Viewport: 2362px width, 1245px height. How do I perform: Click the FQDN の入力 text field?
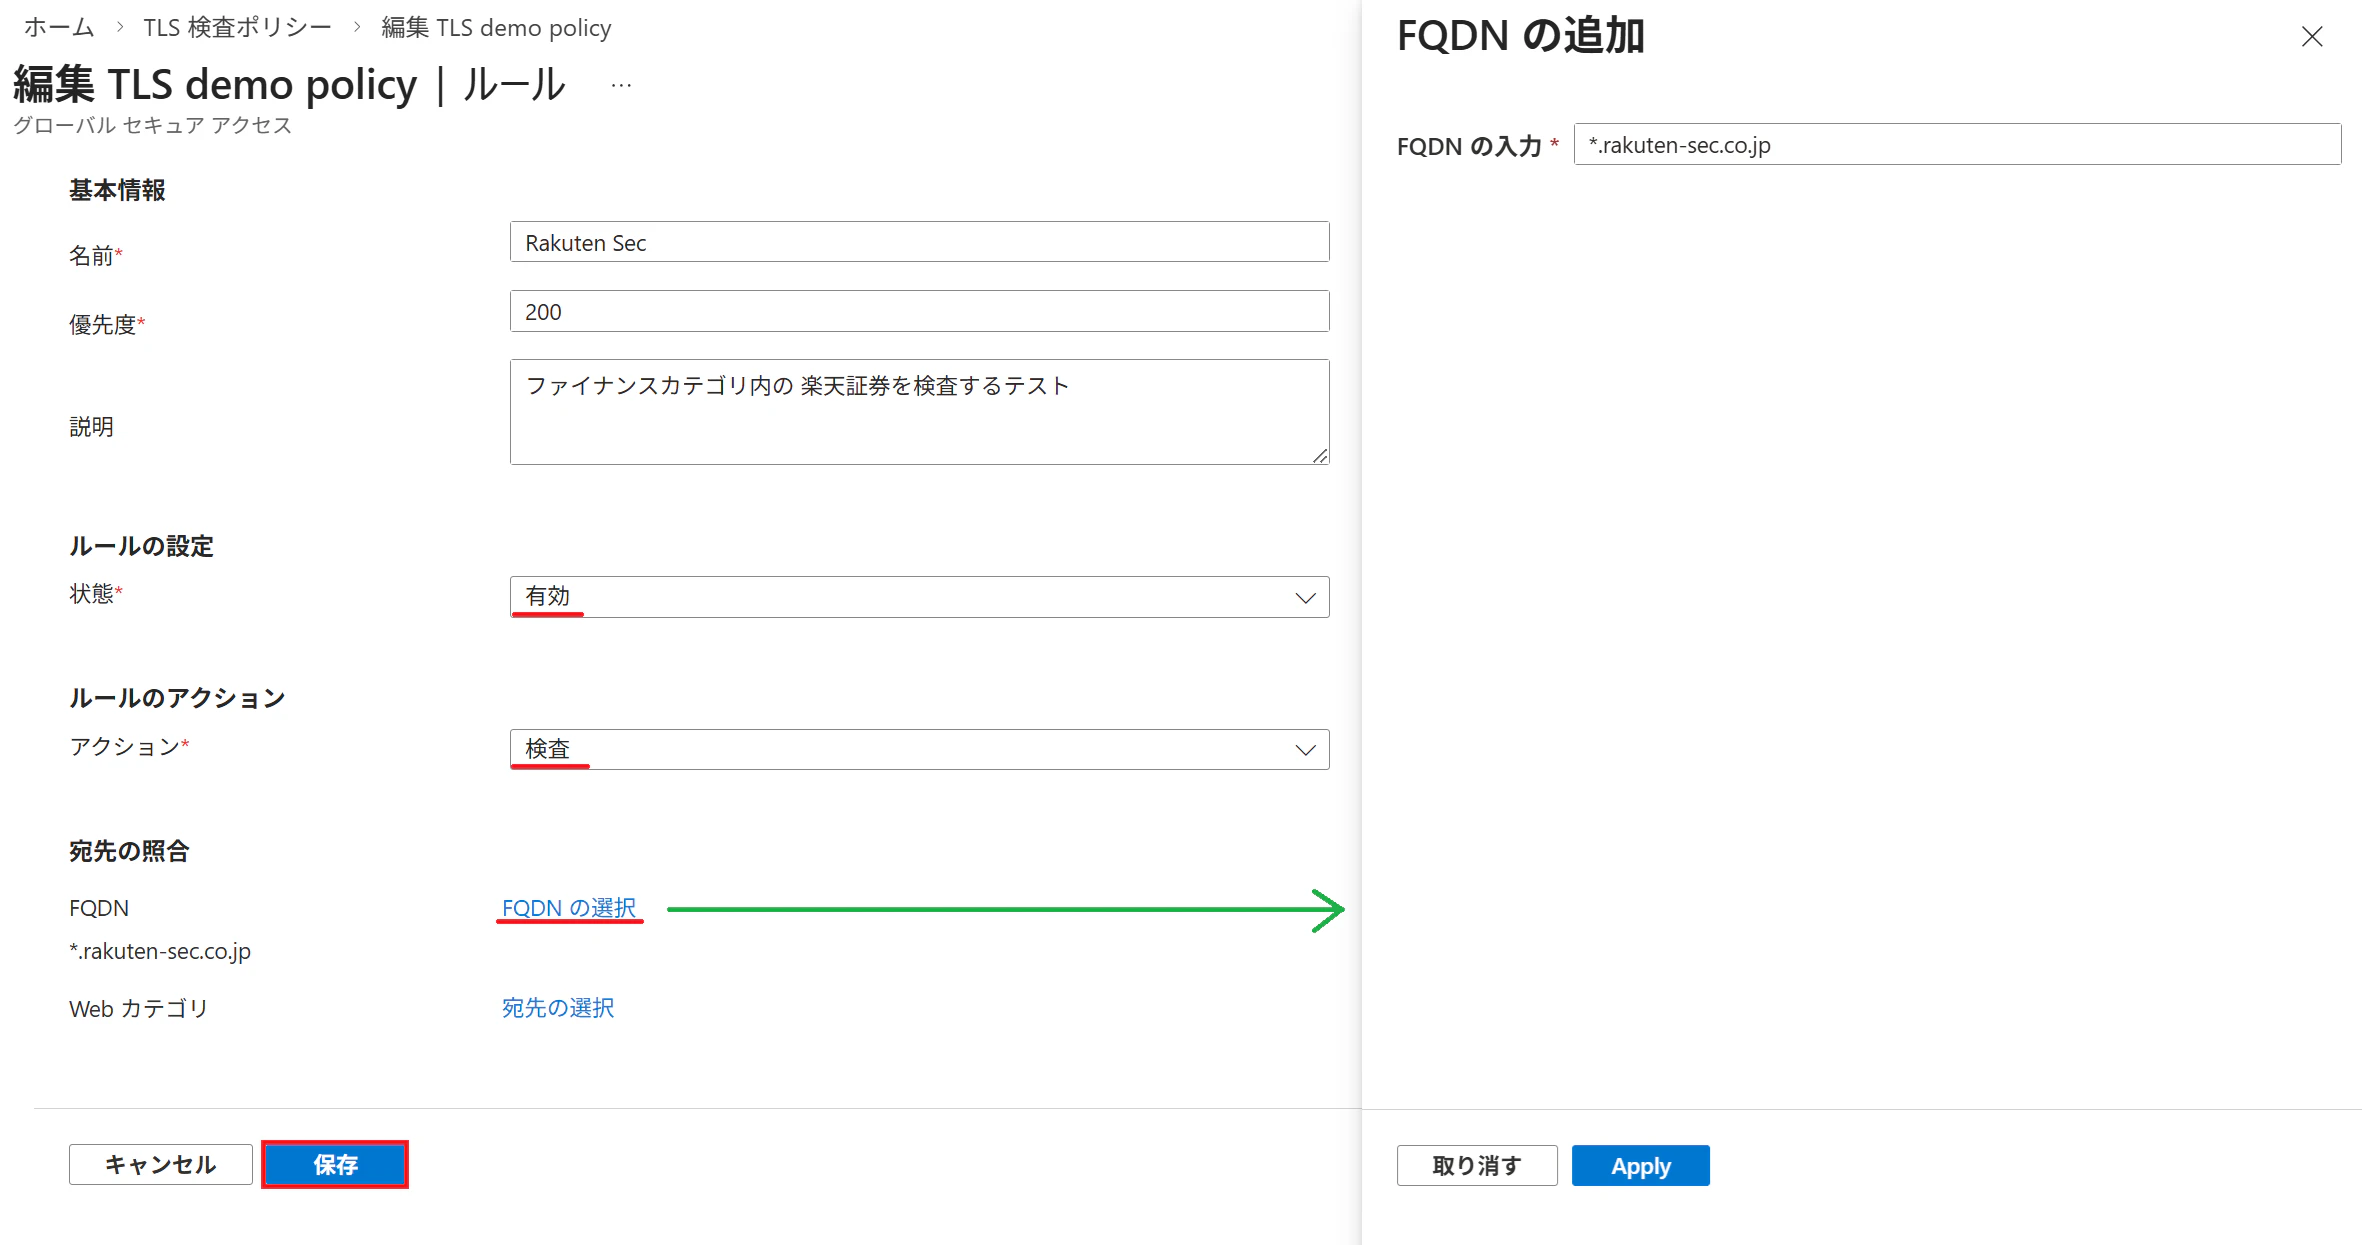pos(1956,145)
